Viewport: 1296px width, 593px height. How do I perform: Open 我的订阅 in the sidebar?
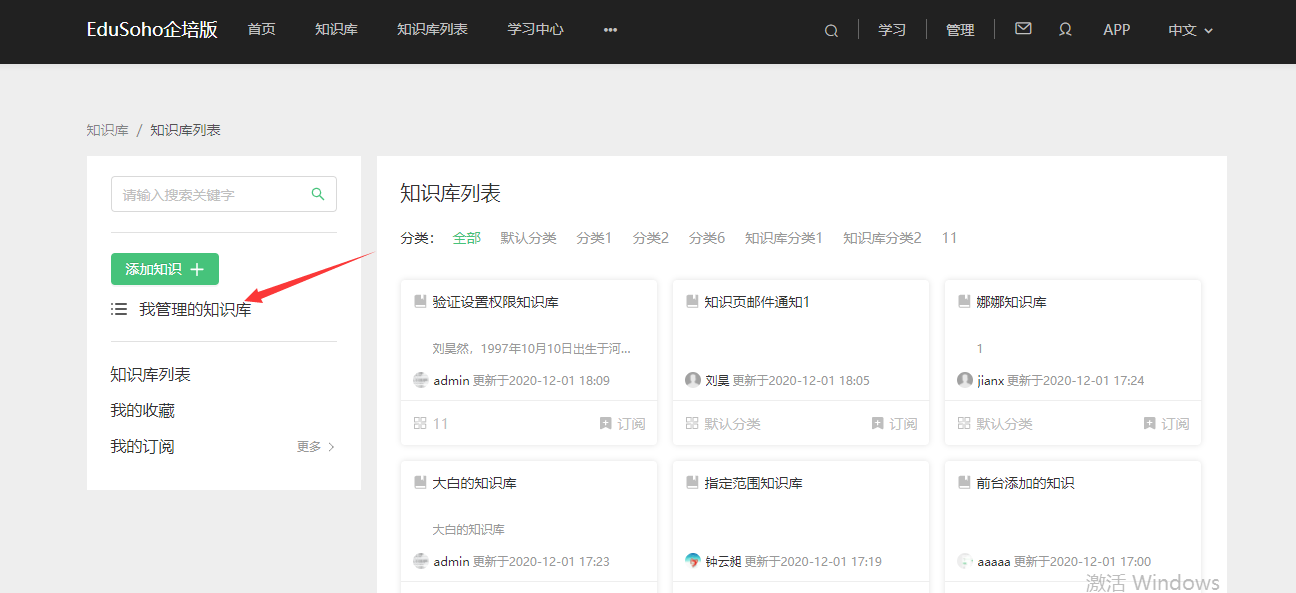[x=142, y=447]
